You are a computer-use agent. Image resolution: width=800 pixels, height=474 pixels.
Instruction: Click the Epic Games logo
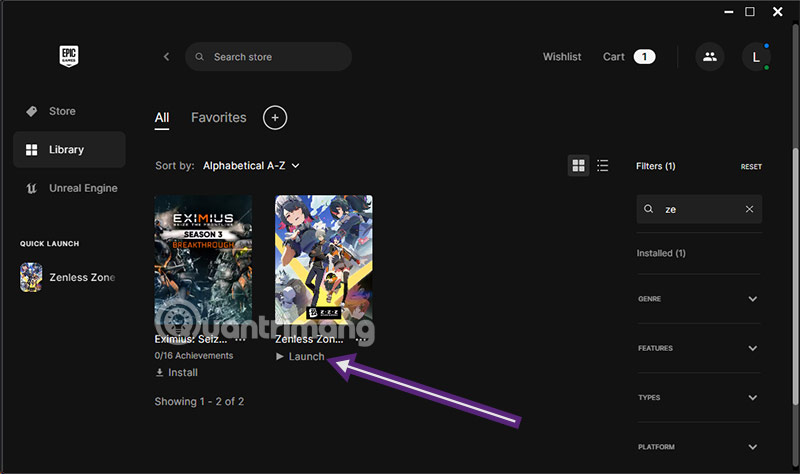coord(69,56)
